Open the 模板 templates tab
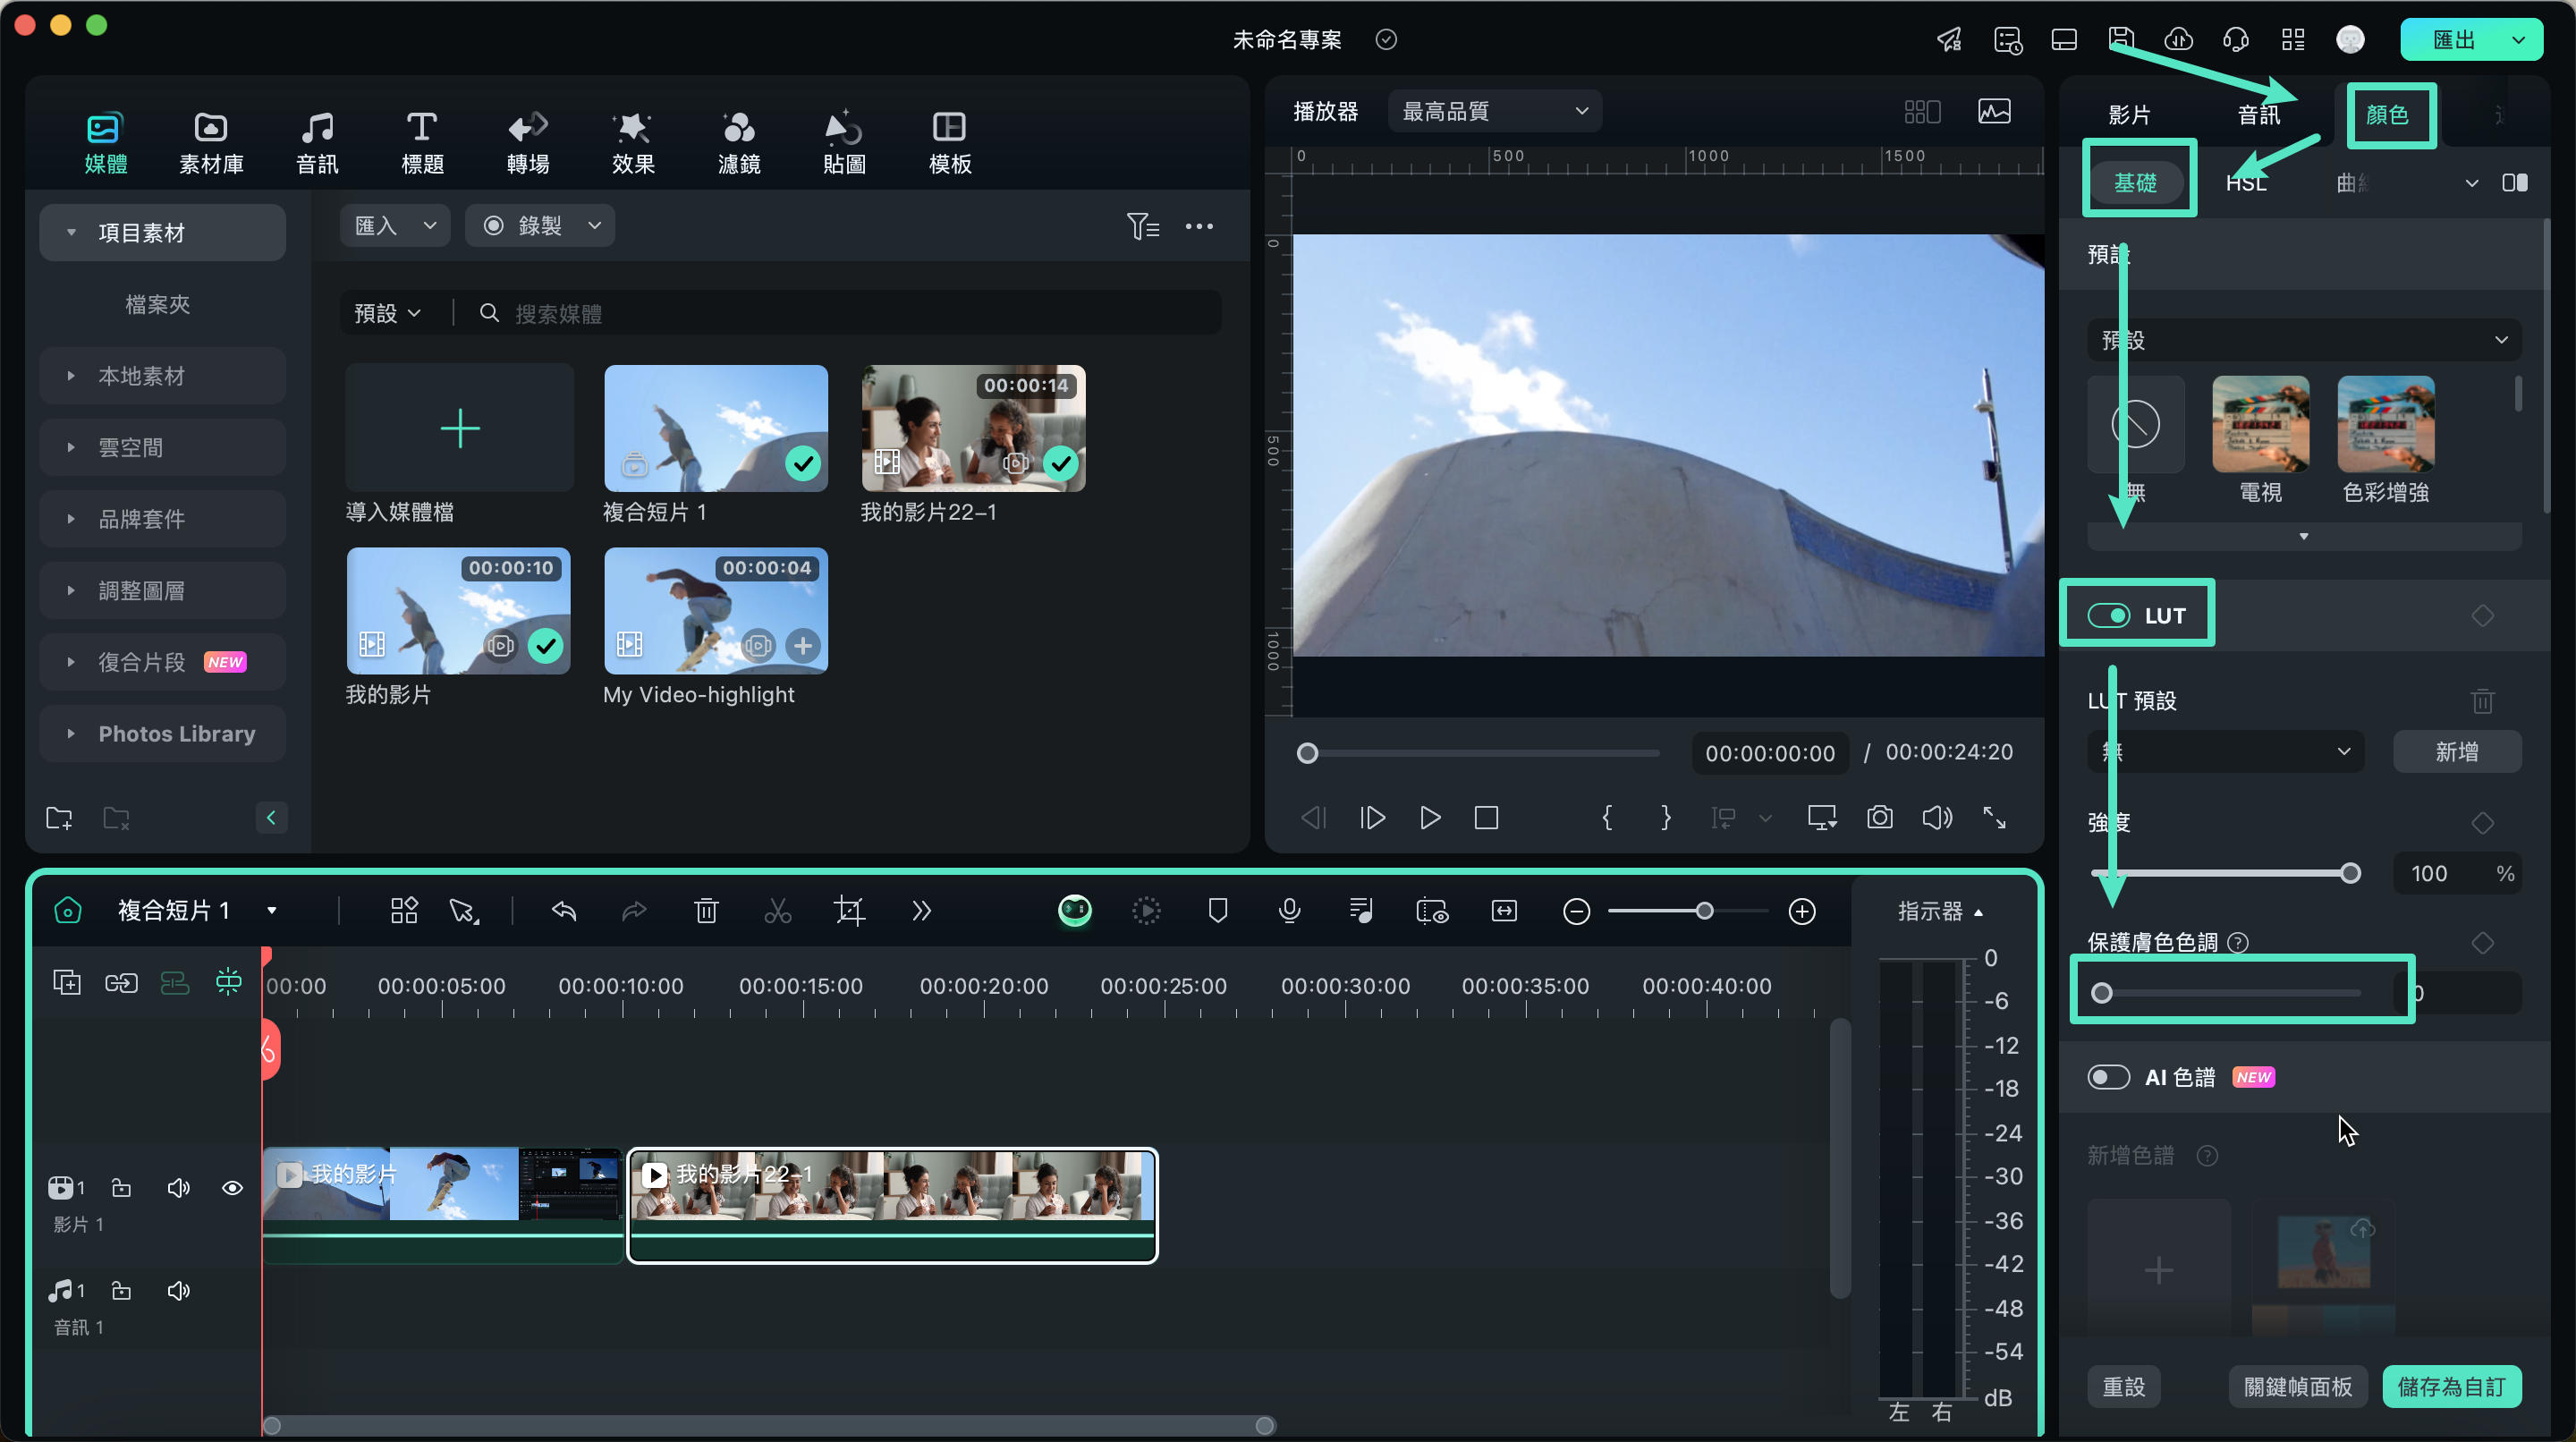Screen dimensions: 2576x1442 tap(950, 143)
